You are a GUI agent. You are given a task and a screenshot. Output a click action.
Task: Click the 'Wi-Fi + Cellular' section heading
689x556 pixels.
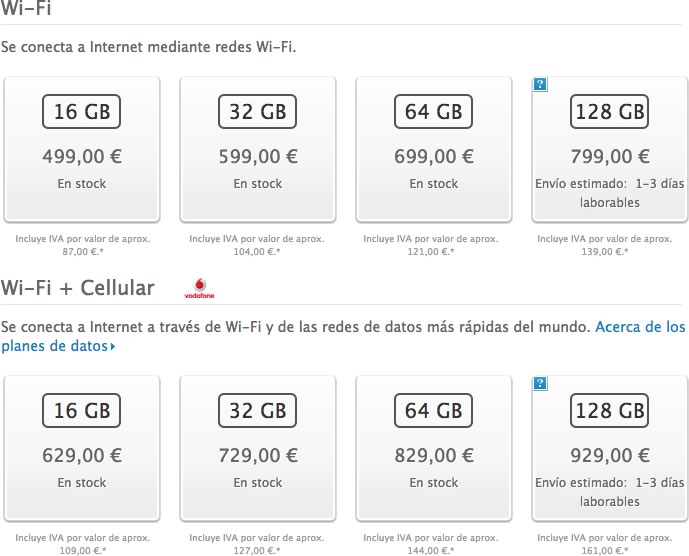tap(78, 288)
